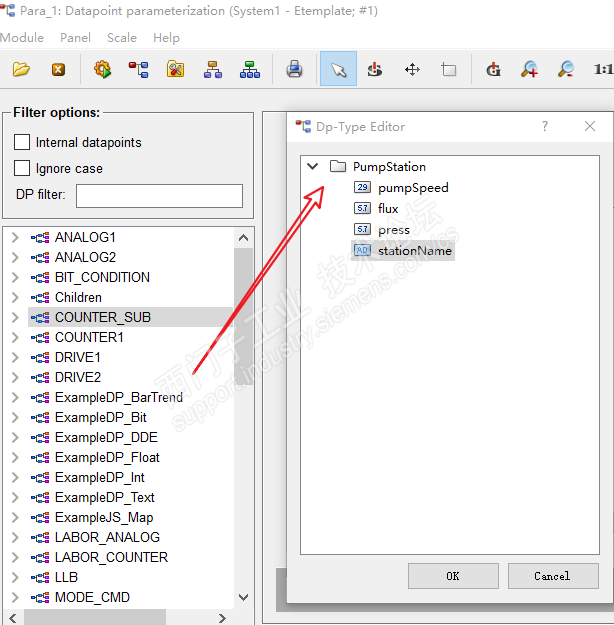614x625 pixels.
Task: Click the scroll up arrow of datapoint list
Action: [x=243, y=238]
